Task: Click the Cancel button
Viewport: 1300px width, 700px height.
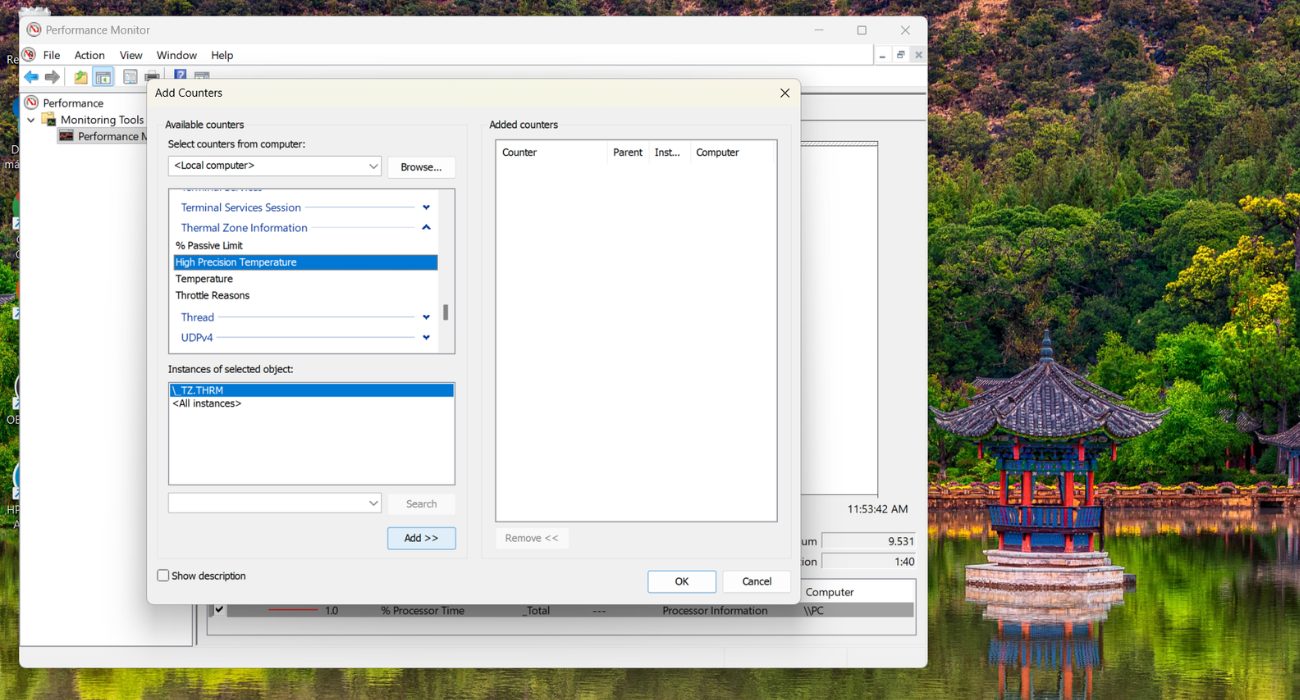Action: click(x=757, y=582)
